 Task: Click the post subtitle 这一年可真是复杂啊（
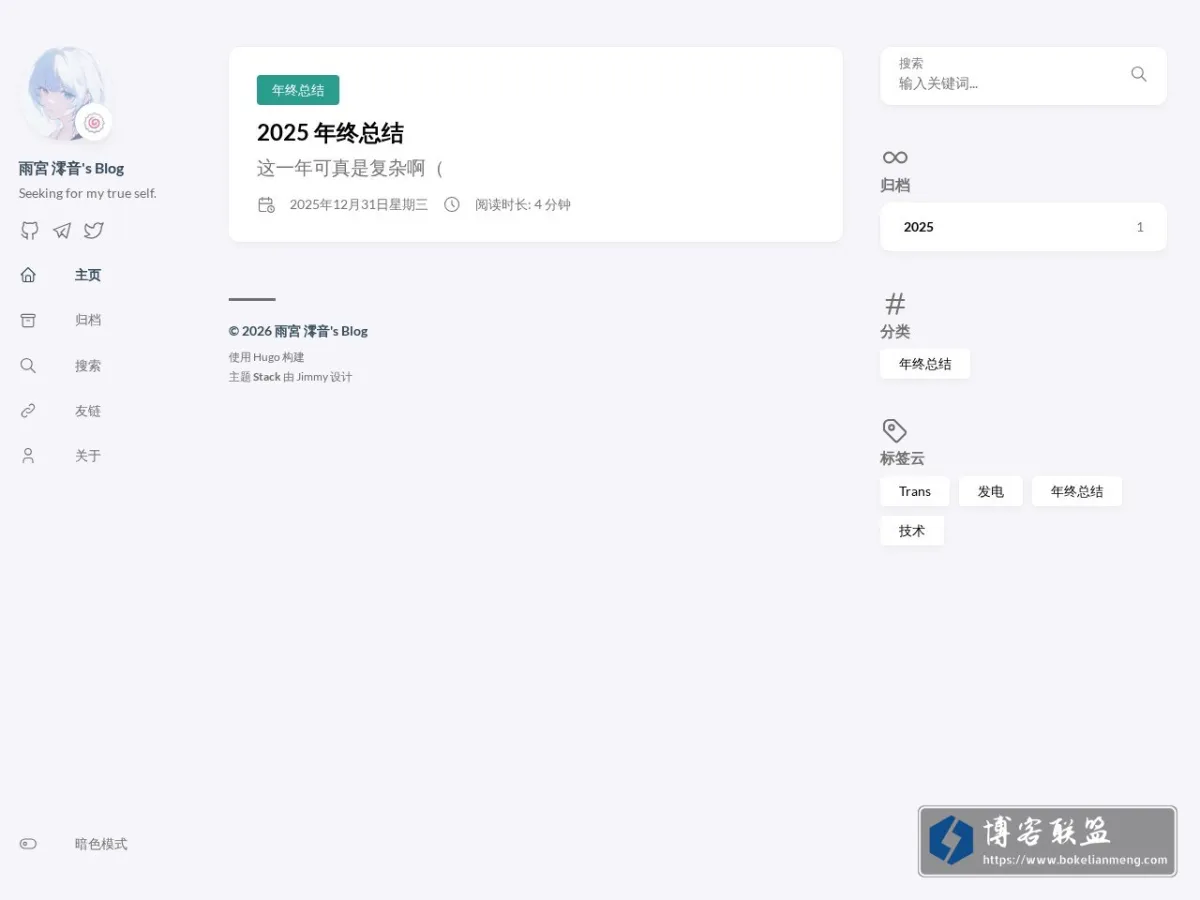350,168
